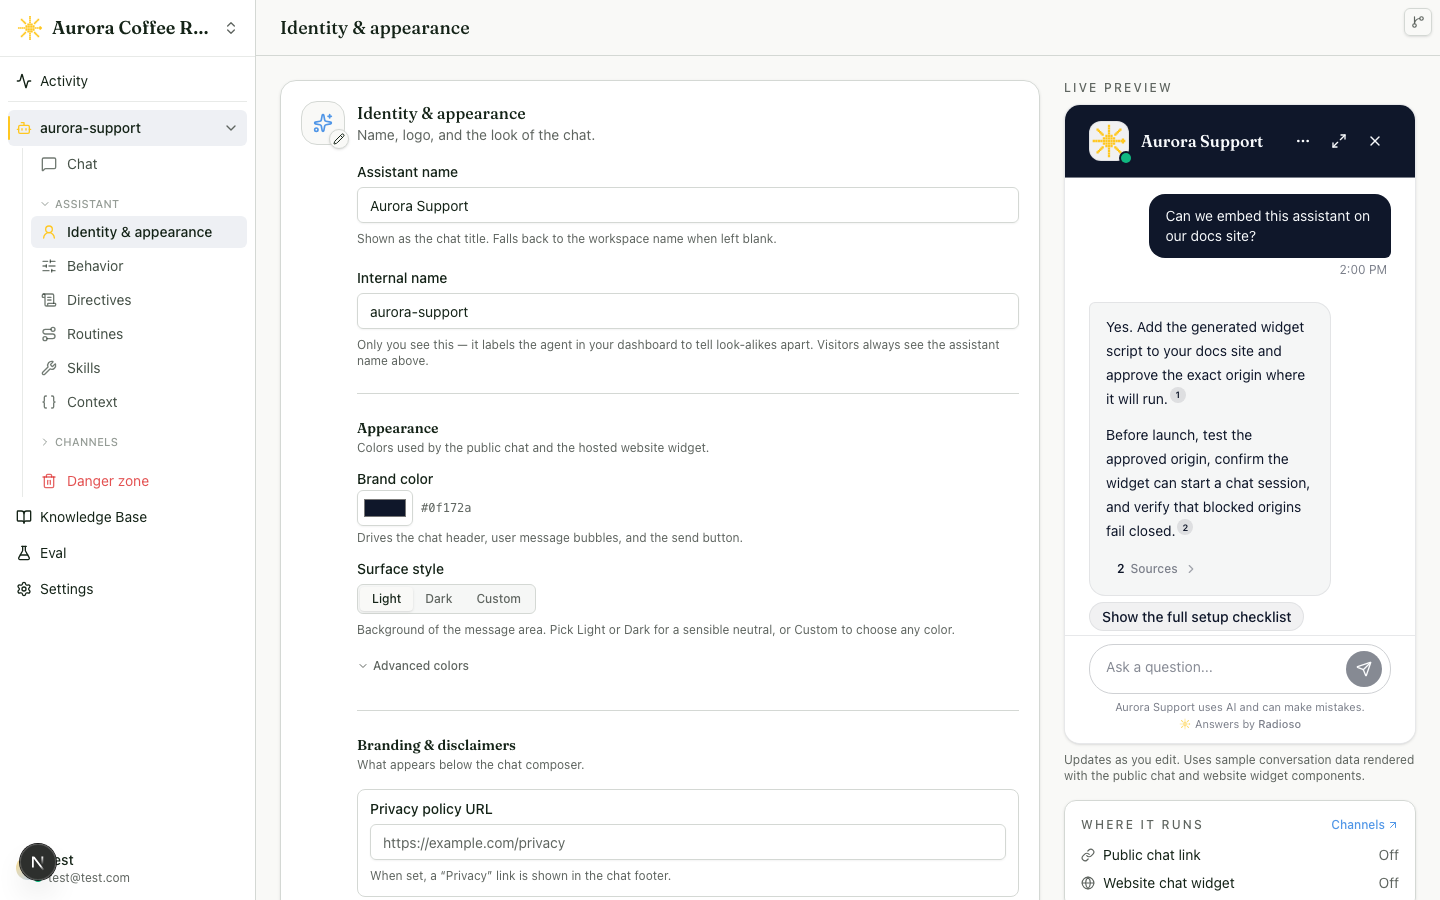Click the Danger zone trash icon

(x=49, y=481)
